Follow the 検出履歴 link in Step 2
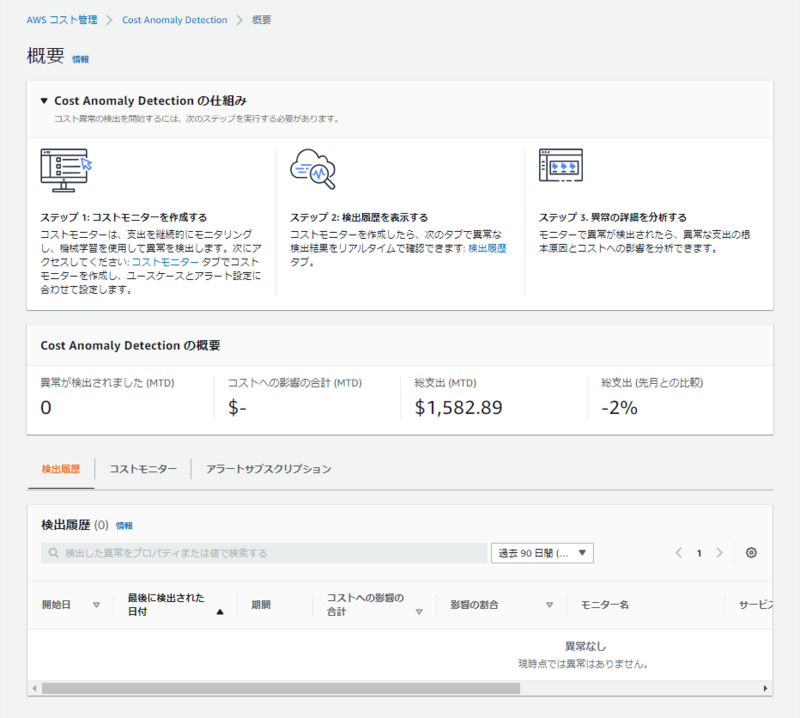Screen dimensions: 800x718 [x=487, y=248]
